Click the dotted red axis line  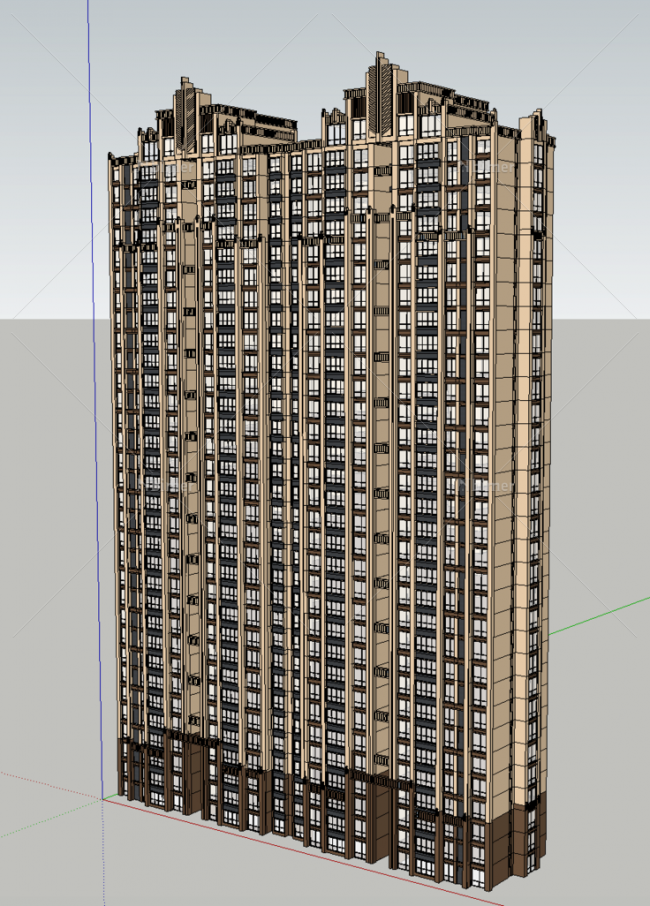tap(50, 784)
